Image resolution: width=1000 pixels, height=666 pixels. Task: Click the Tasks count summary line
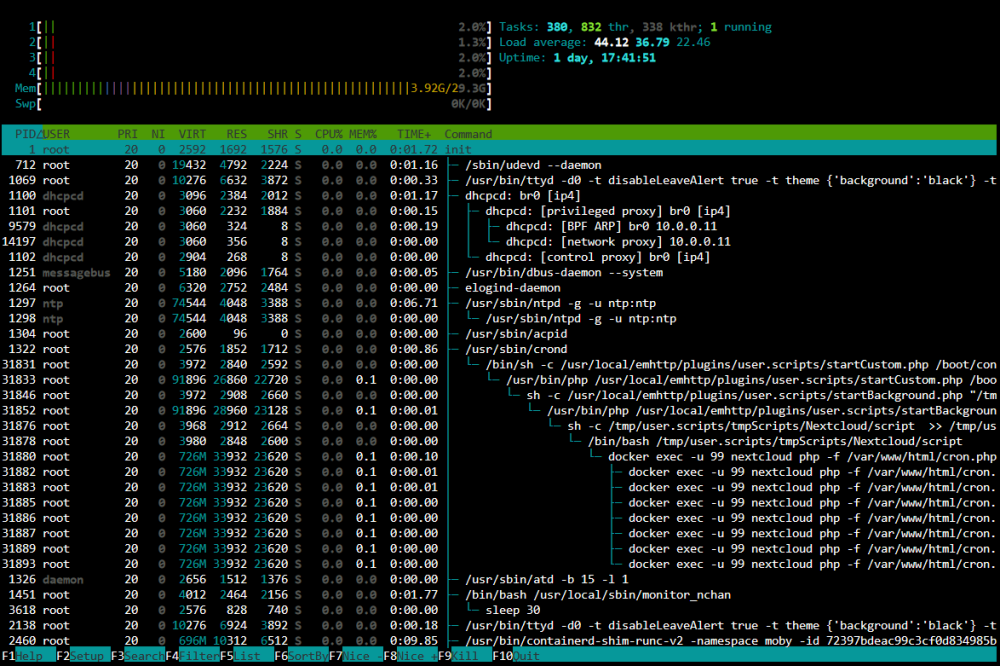(635, 27)
